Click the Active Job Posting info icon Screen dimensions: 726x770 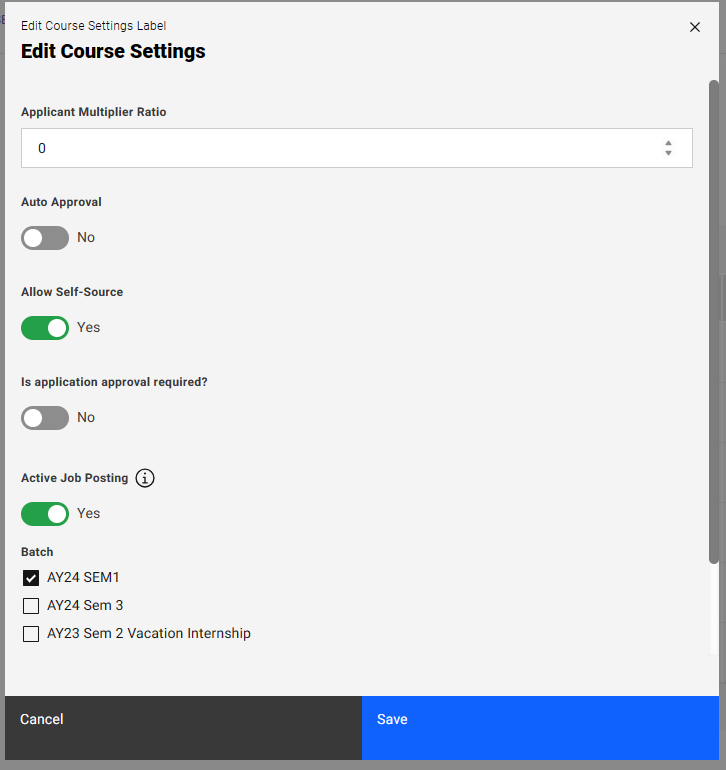[145, 478]
